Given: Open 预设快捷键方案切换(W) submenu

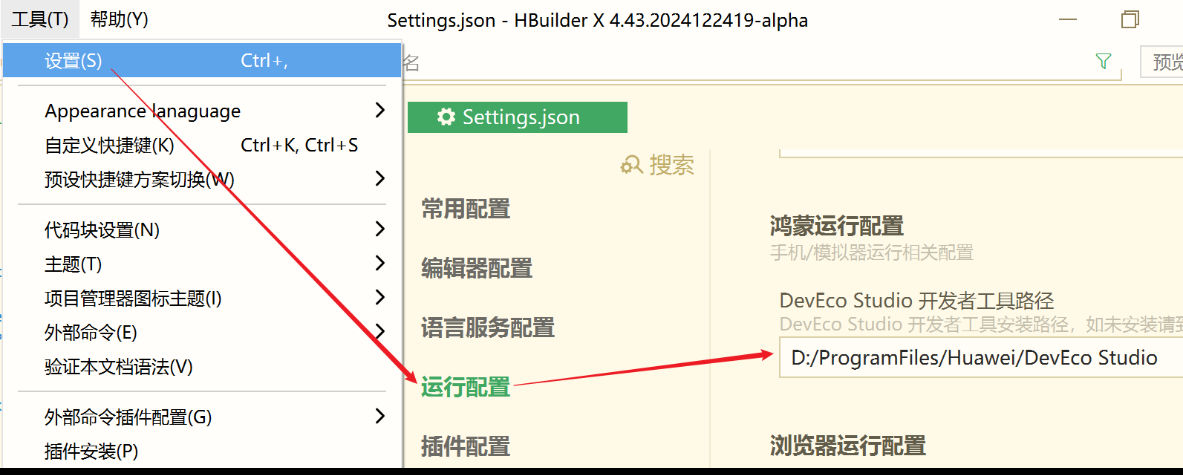Looking at the screenshot, I should coord(201,179).
